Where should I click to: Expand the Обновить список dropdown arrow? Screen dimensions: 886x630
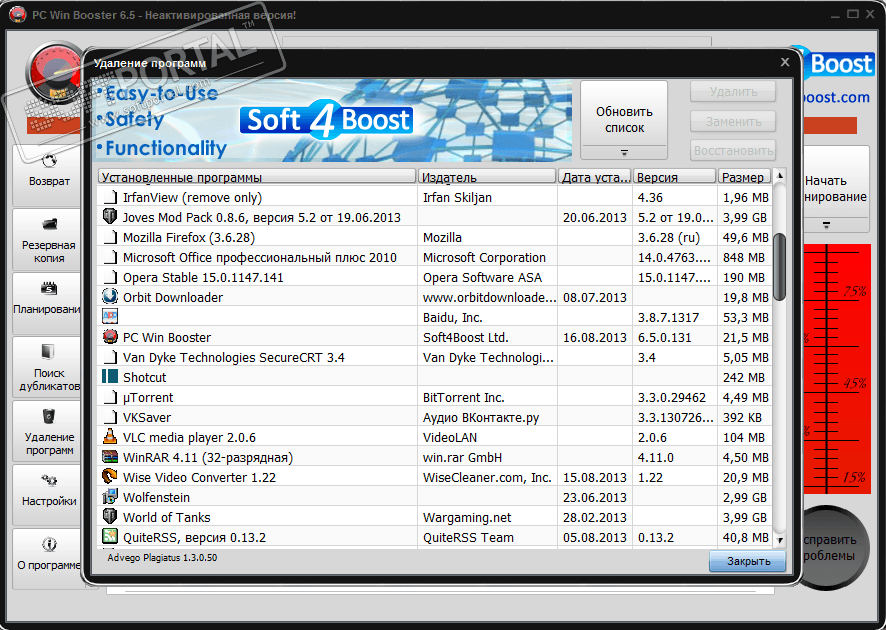[x=624, y=153]
